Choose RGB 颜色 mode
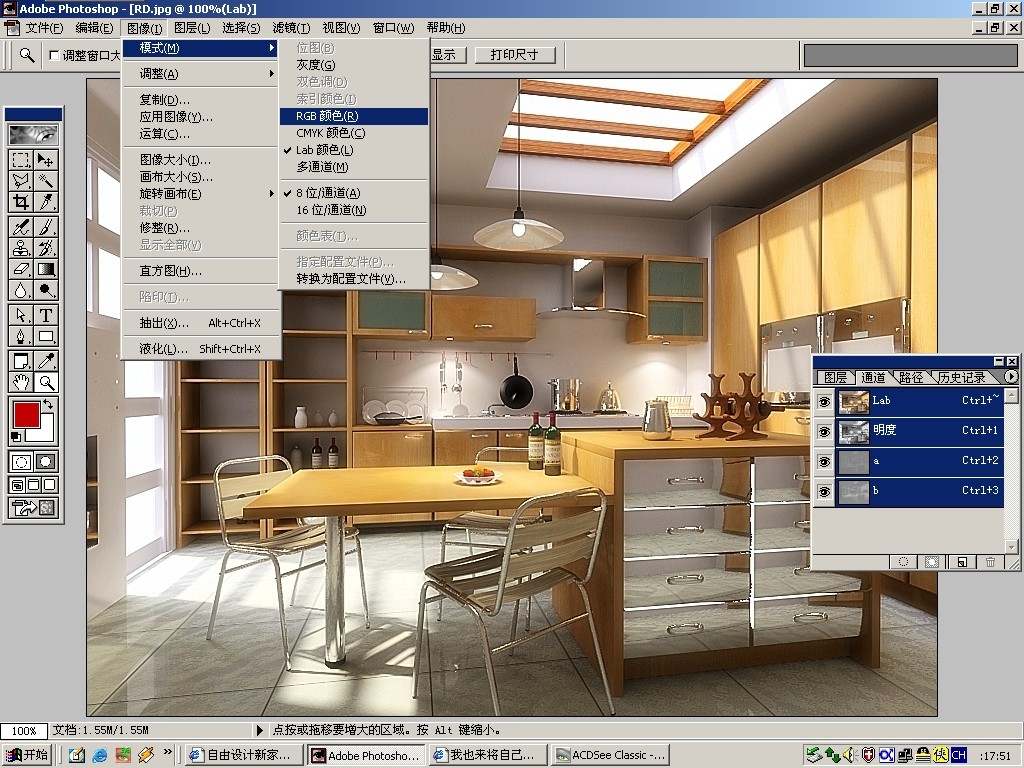Viewport: 1024px width, 768px height. (x=354, y=116)
